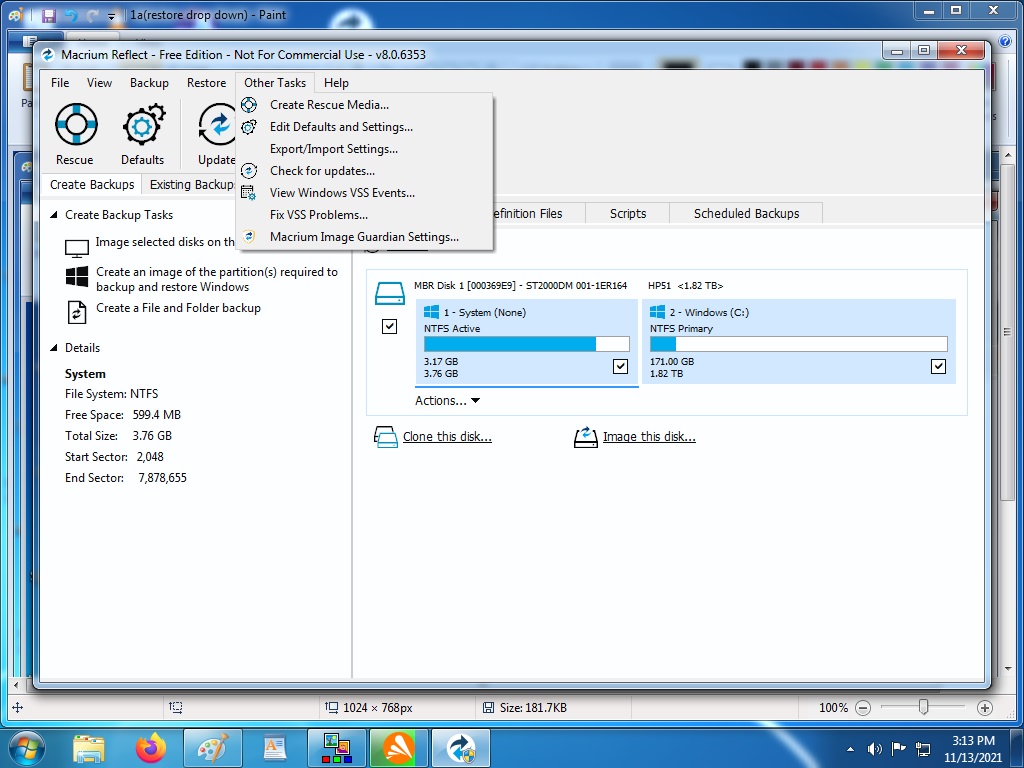Open the Scripts tab
This screenshot has height=768, width=1024.
point(628,214)
